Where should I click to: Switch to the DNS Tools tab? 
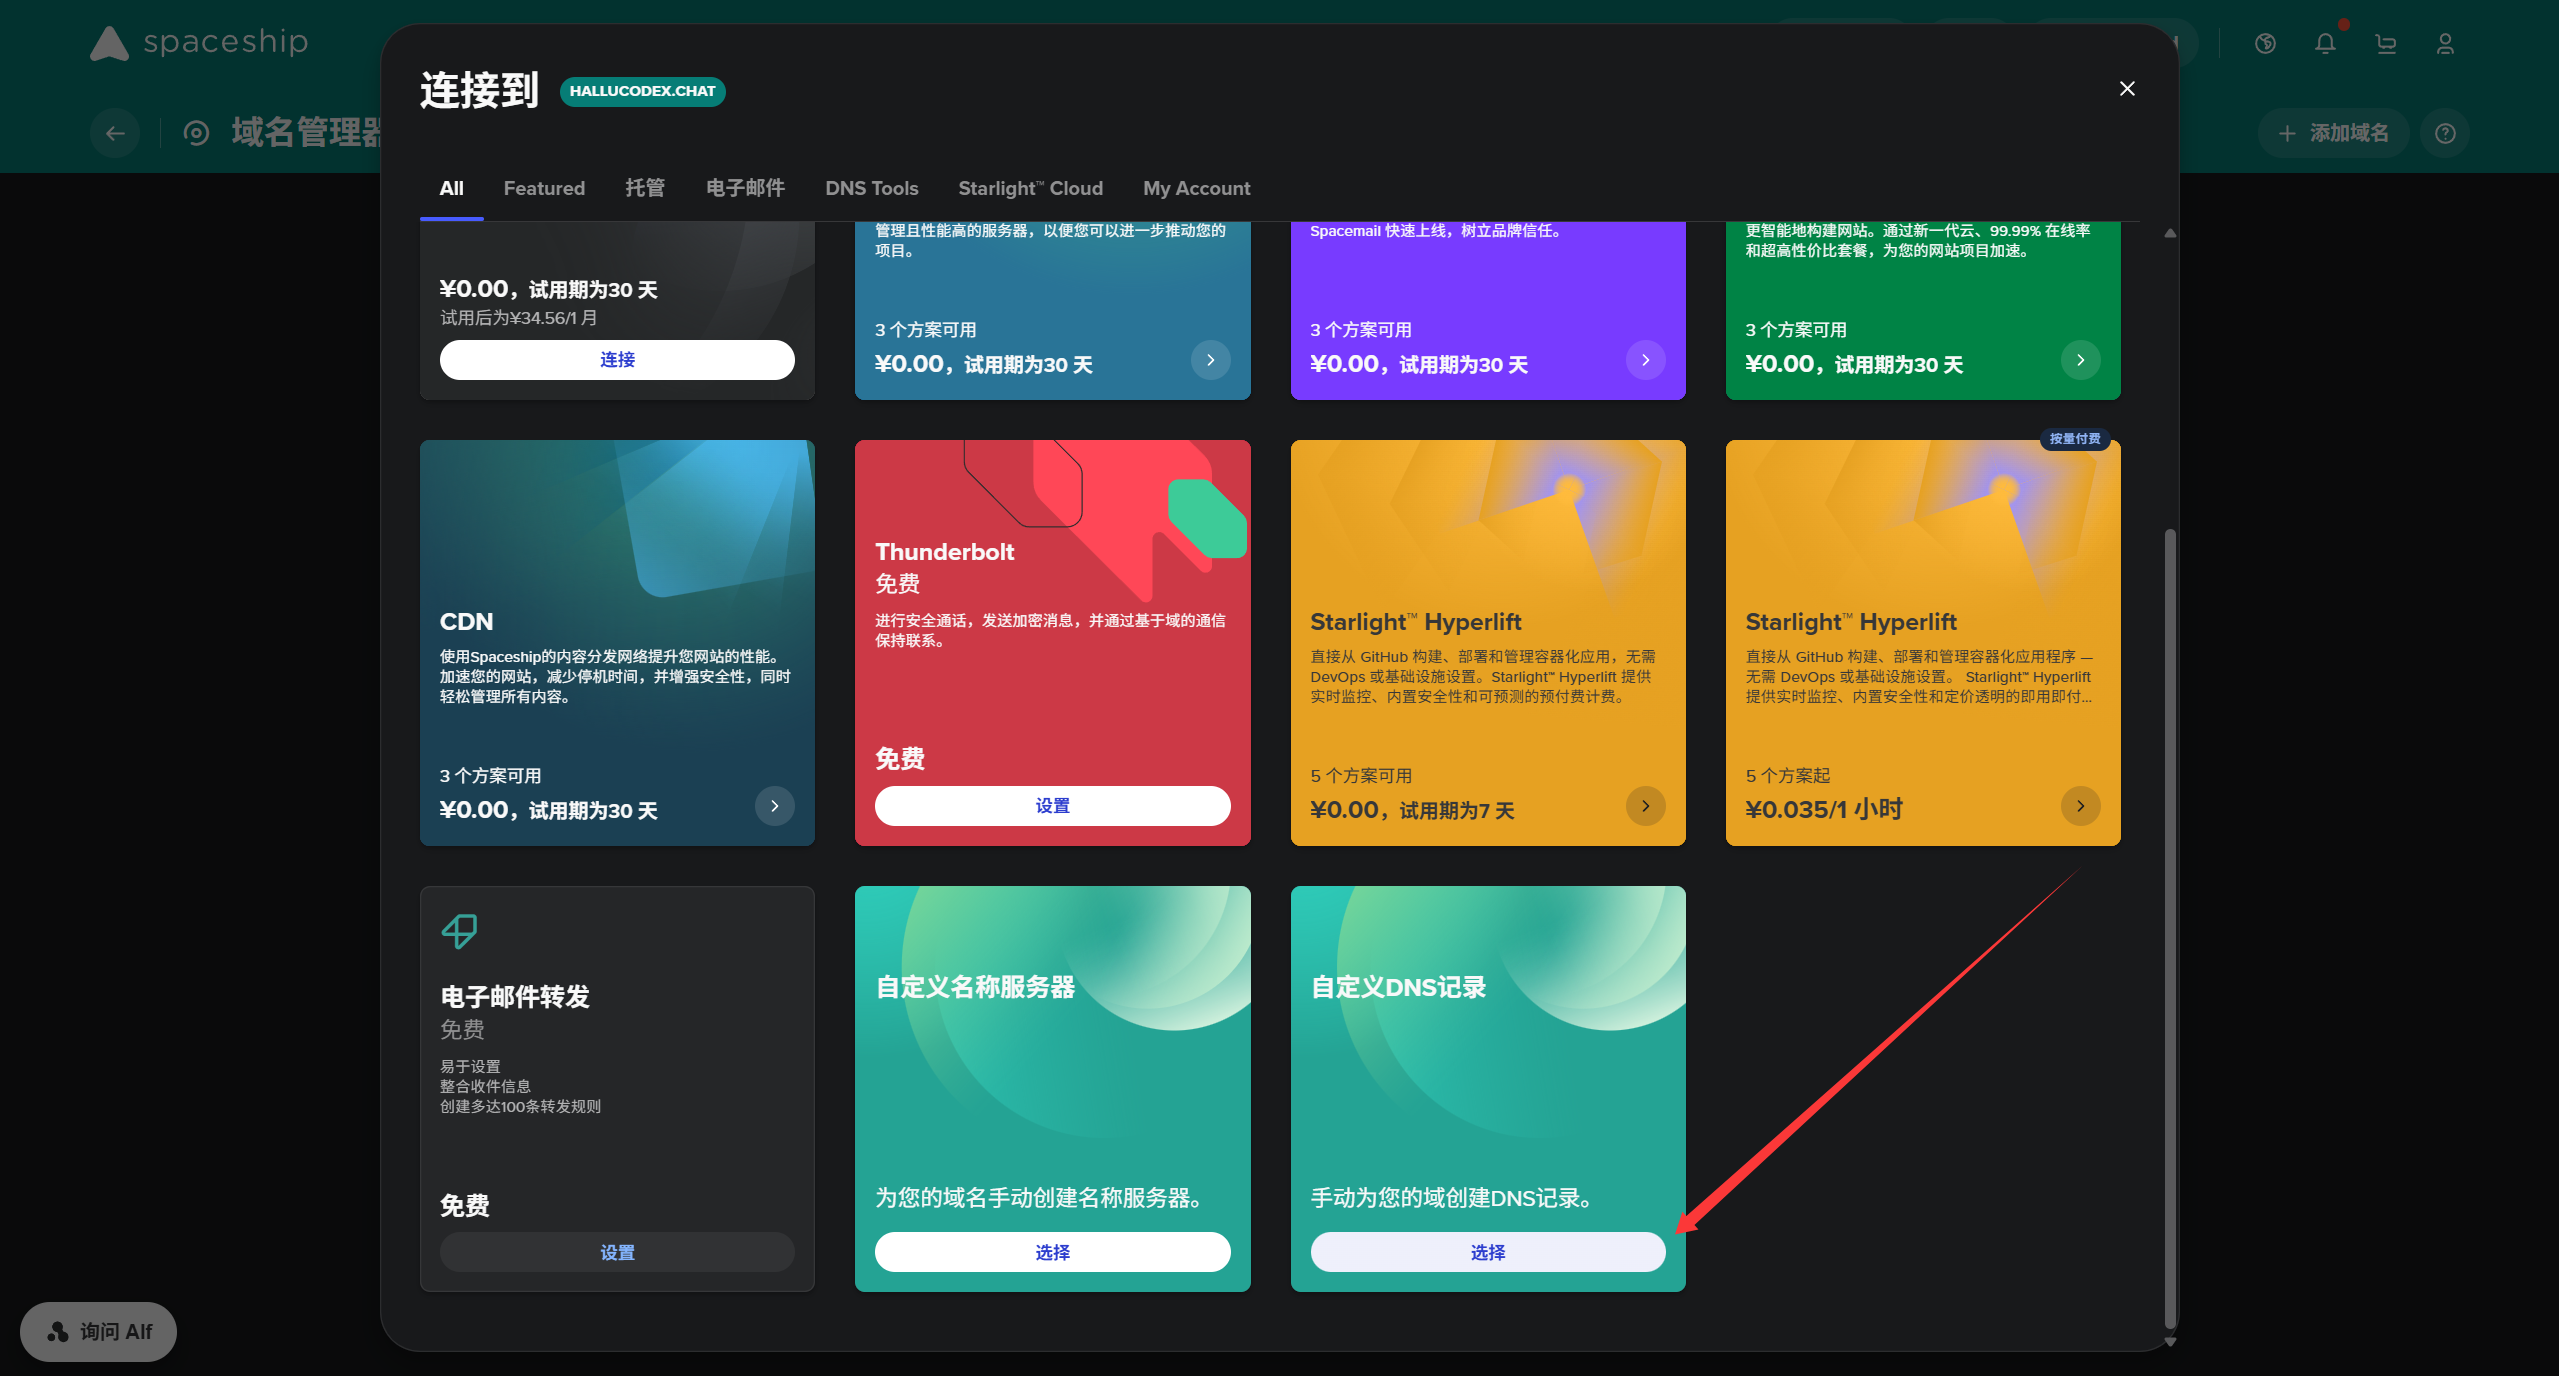coord(871,188)
